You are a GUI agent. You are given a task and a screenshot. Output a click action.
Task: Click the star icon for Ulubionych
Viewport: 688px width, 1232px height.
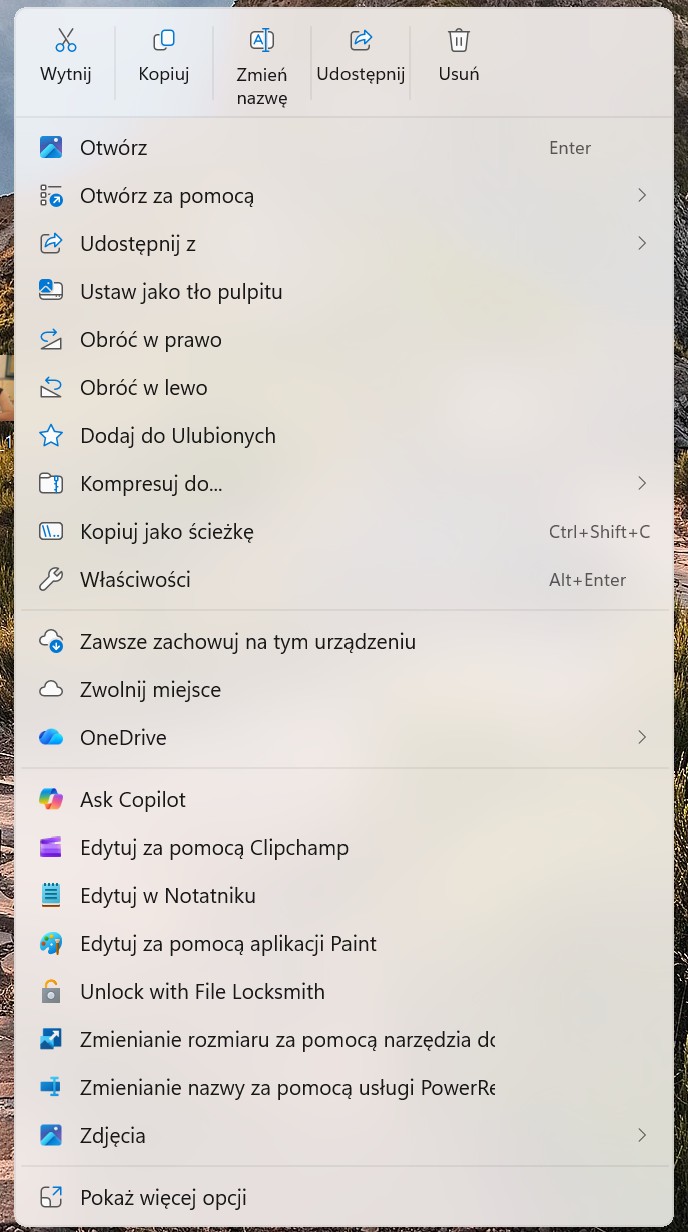tap(51, 436)
